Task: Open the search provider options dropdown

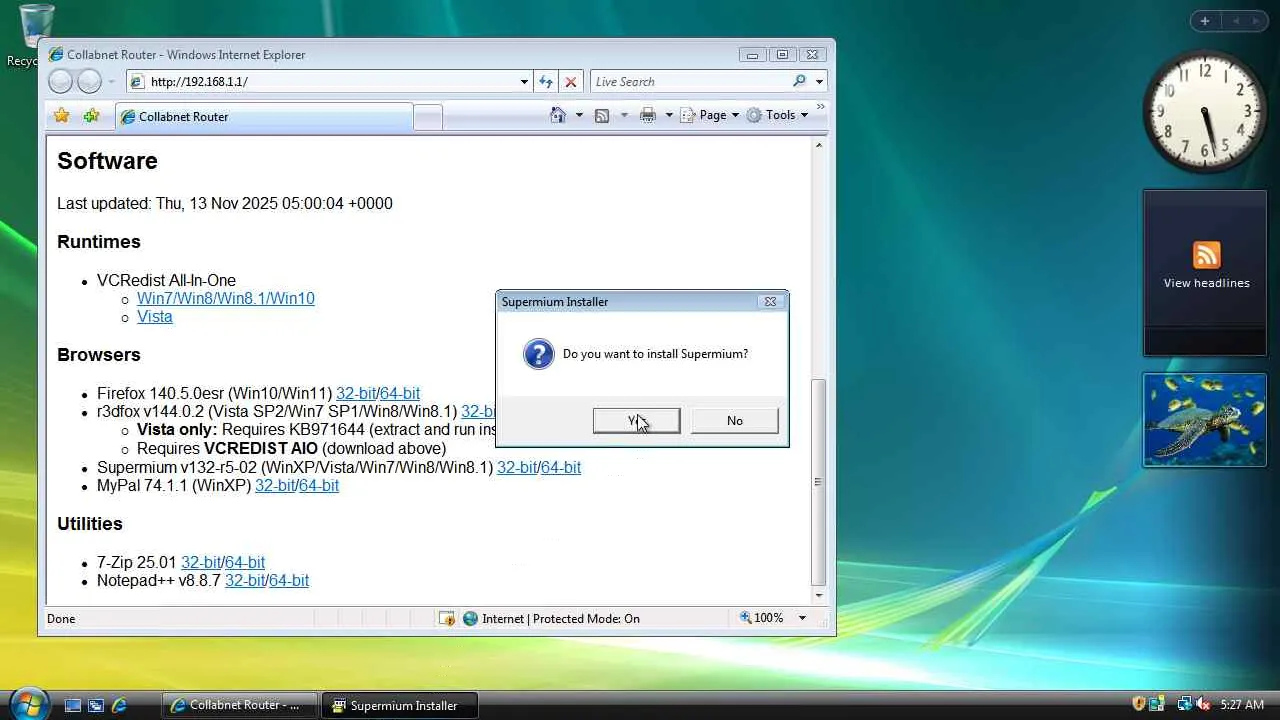Action: (819, 82)
